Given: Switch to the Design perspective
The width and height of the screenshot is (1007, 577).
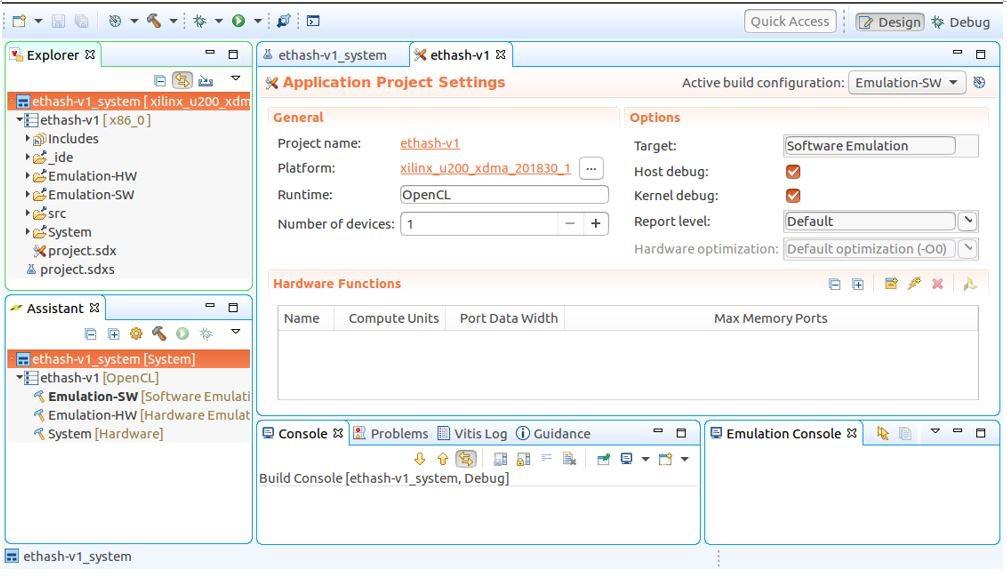Looking at the screenshot, I should click(890, 22).
